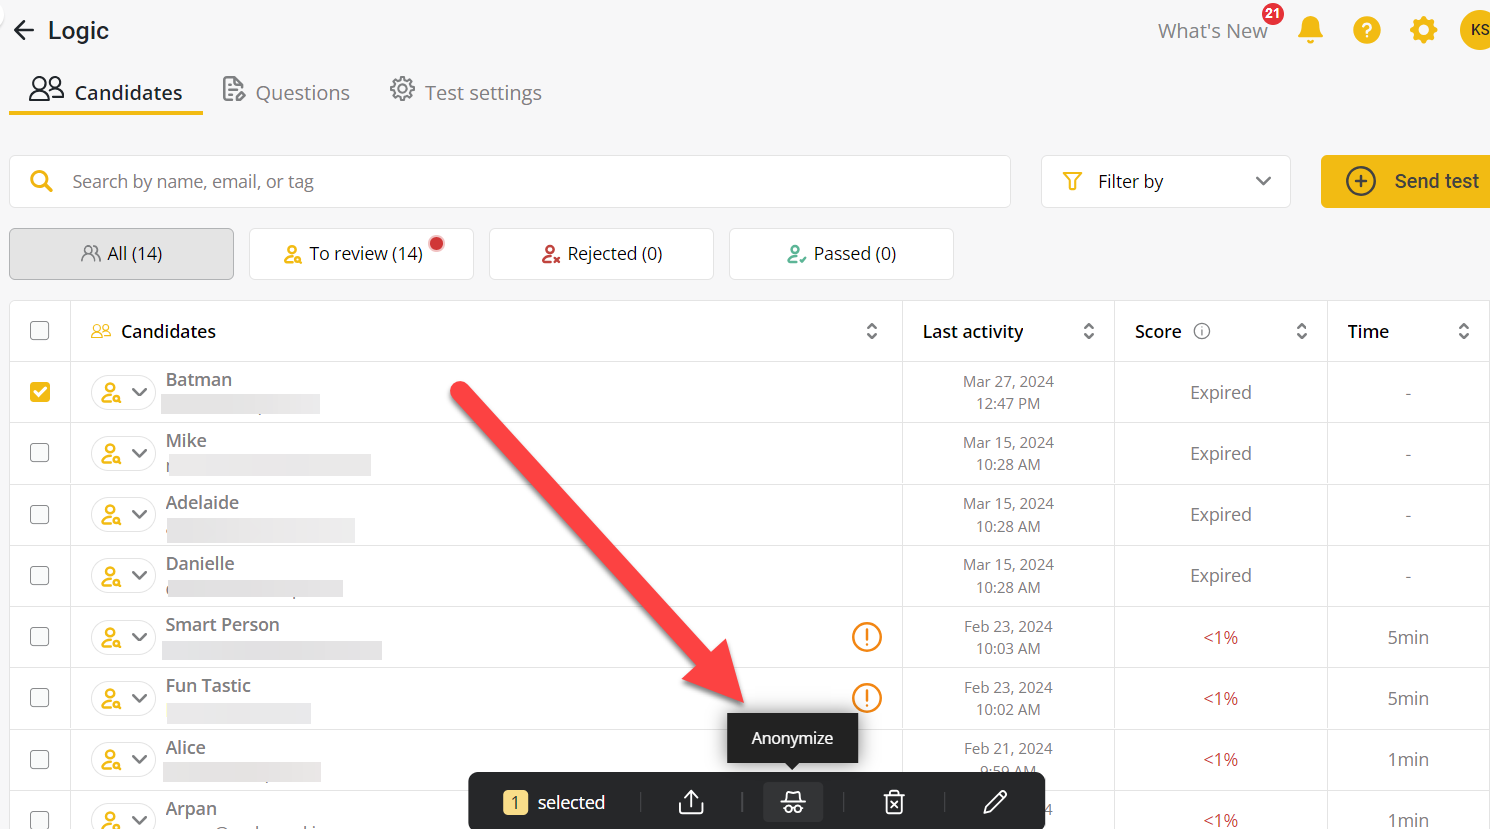This screenshot has width=1490, height=829.
Task: Click the export/share icon in bottom toolbar
Action: click(x=691, y=802)
